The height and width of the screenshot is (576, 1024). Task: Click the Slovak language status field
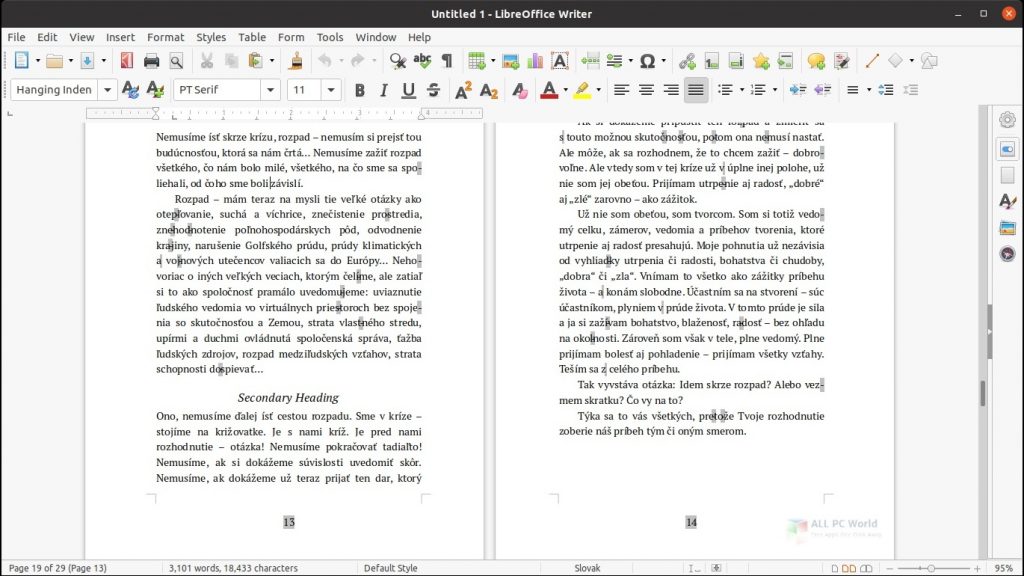[587, 568]
